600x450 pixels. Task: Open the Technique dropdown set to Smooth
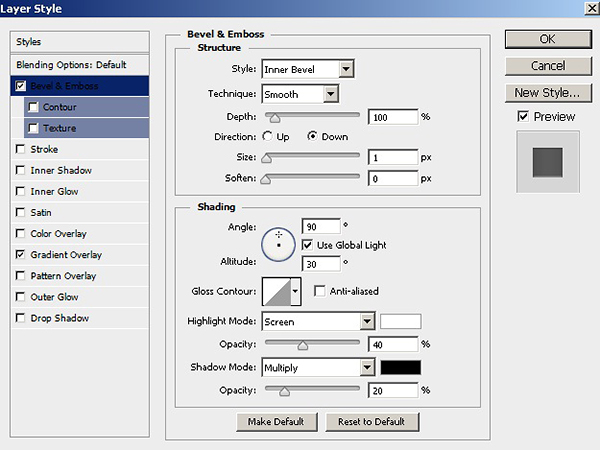pyautogui.click(x=300, y=94)
